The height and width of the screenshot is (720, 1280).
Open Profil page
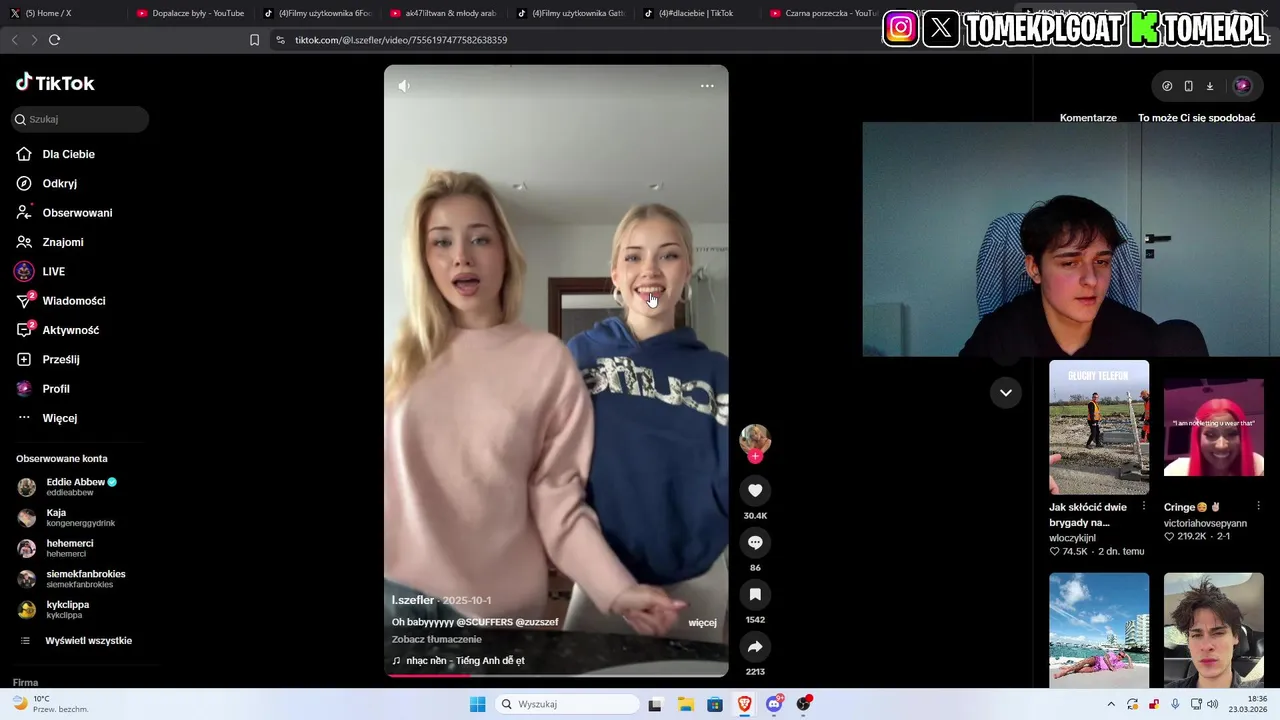click(43, 388)
